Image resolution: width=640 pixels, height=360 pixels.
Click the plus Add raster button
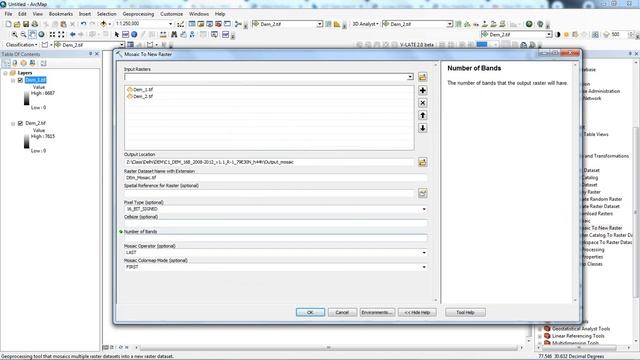click(422, 91)
